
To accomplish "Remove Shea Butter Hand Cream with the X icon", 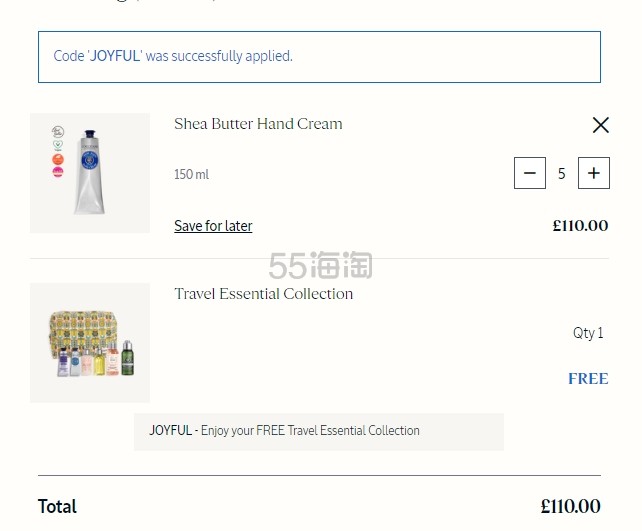I will (x=601, y=125).
